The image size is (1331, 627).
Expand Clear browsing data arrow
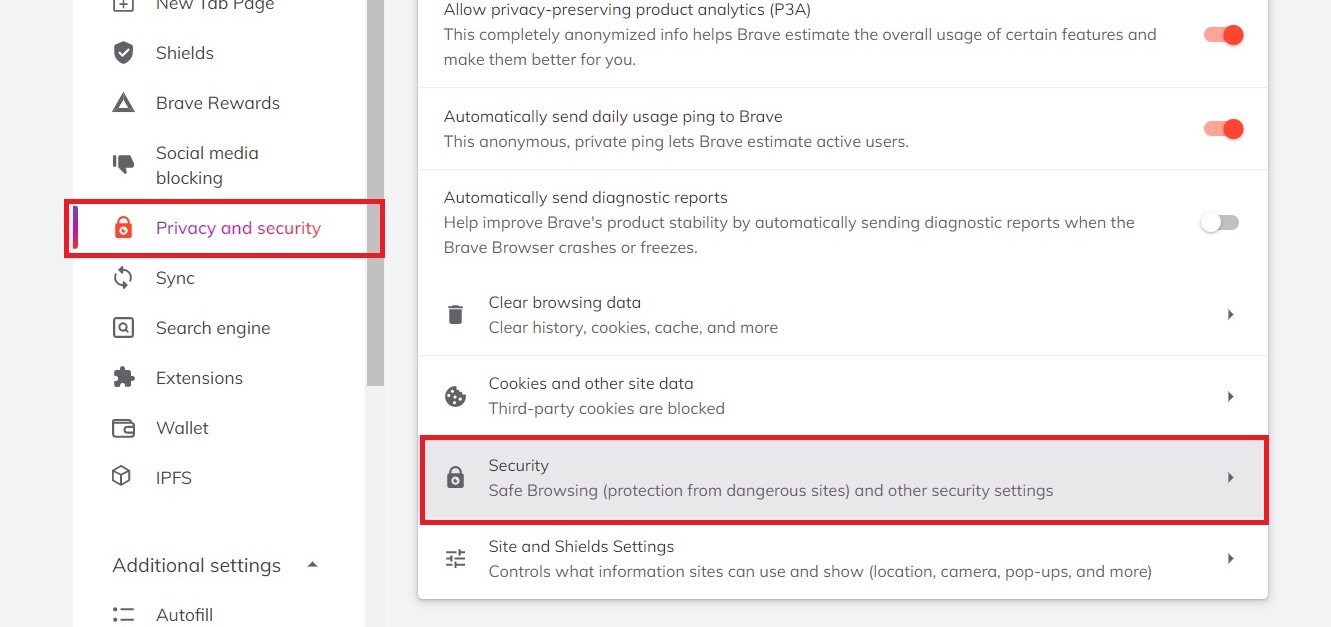(x=1231, y=315)
